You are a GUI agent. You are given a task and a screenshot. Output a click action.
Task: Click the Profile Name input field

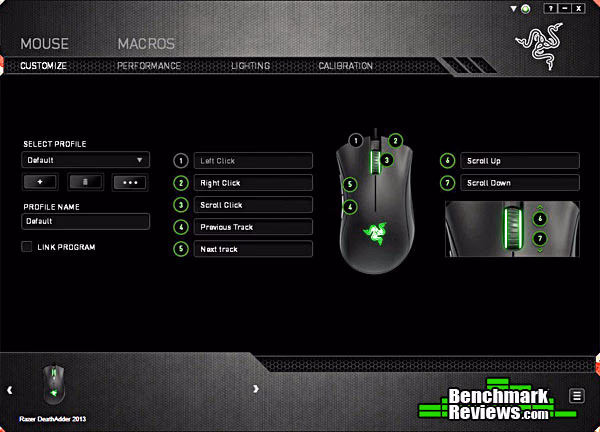pos(86,221)
